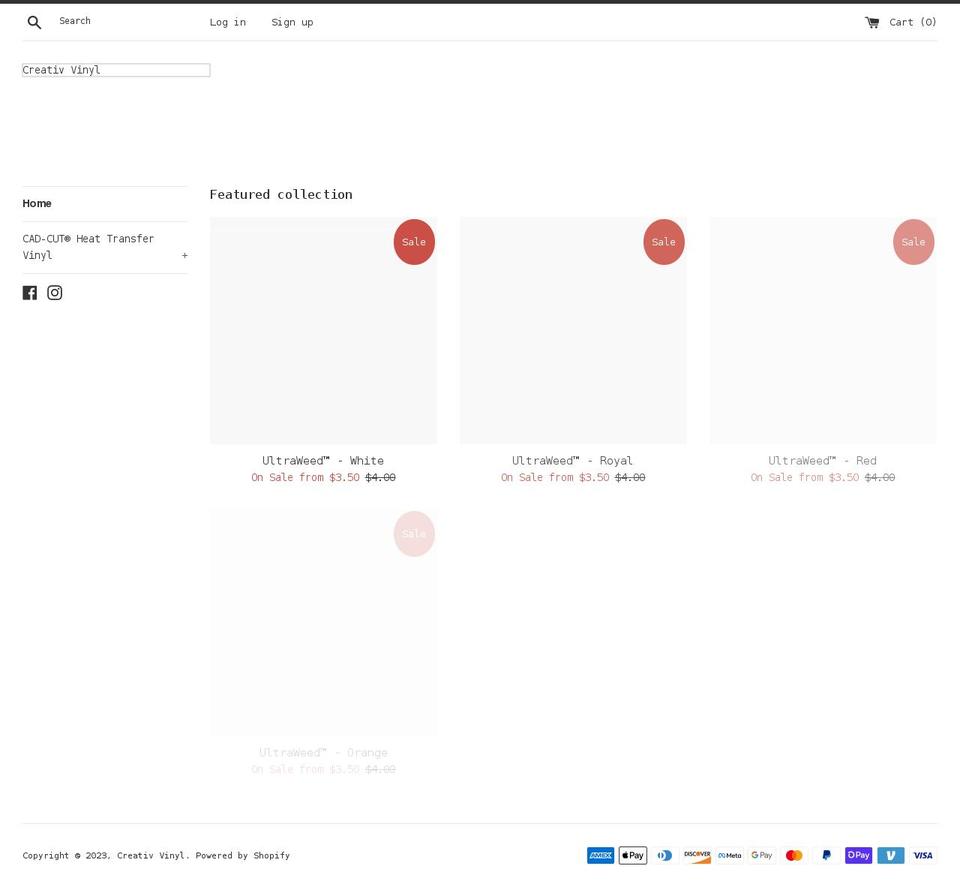The image size is (960, 887).
Task: Open the UltraWeed White product thumbnail
Action: (323, 330)
